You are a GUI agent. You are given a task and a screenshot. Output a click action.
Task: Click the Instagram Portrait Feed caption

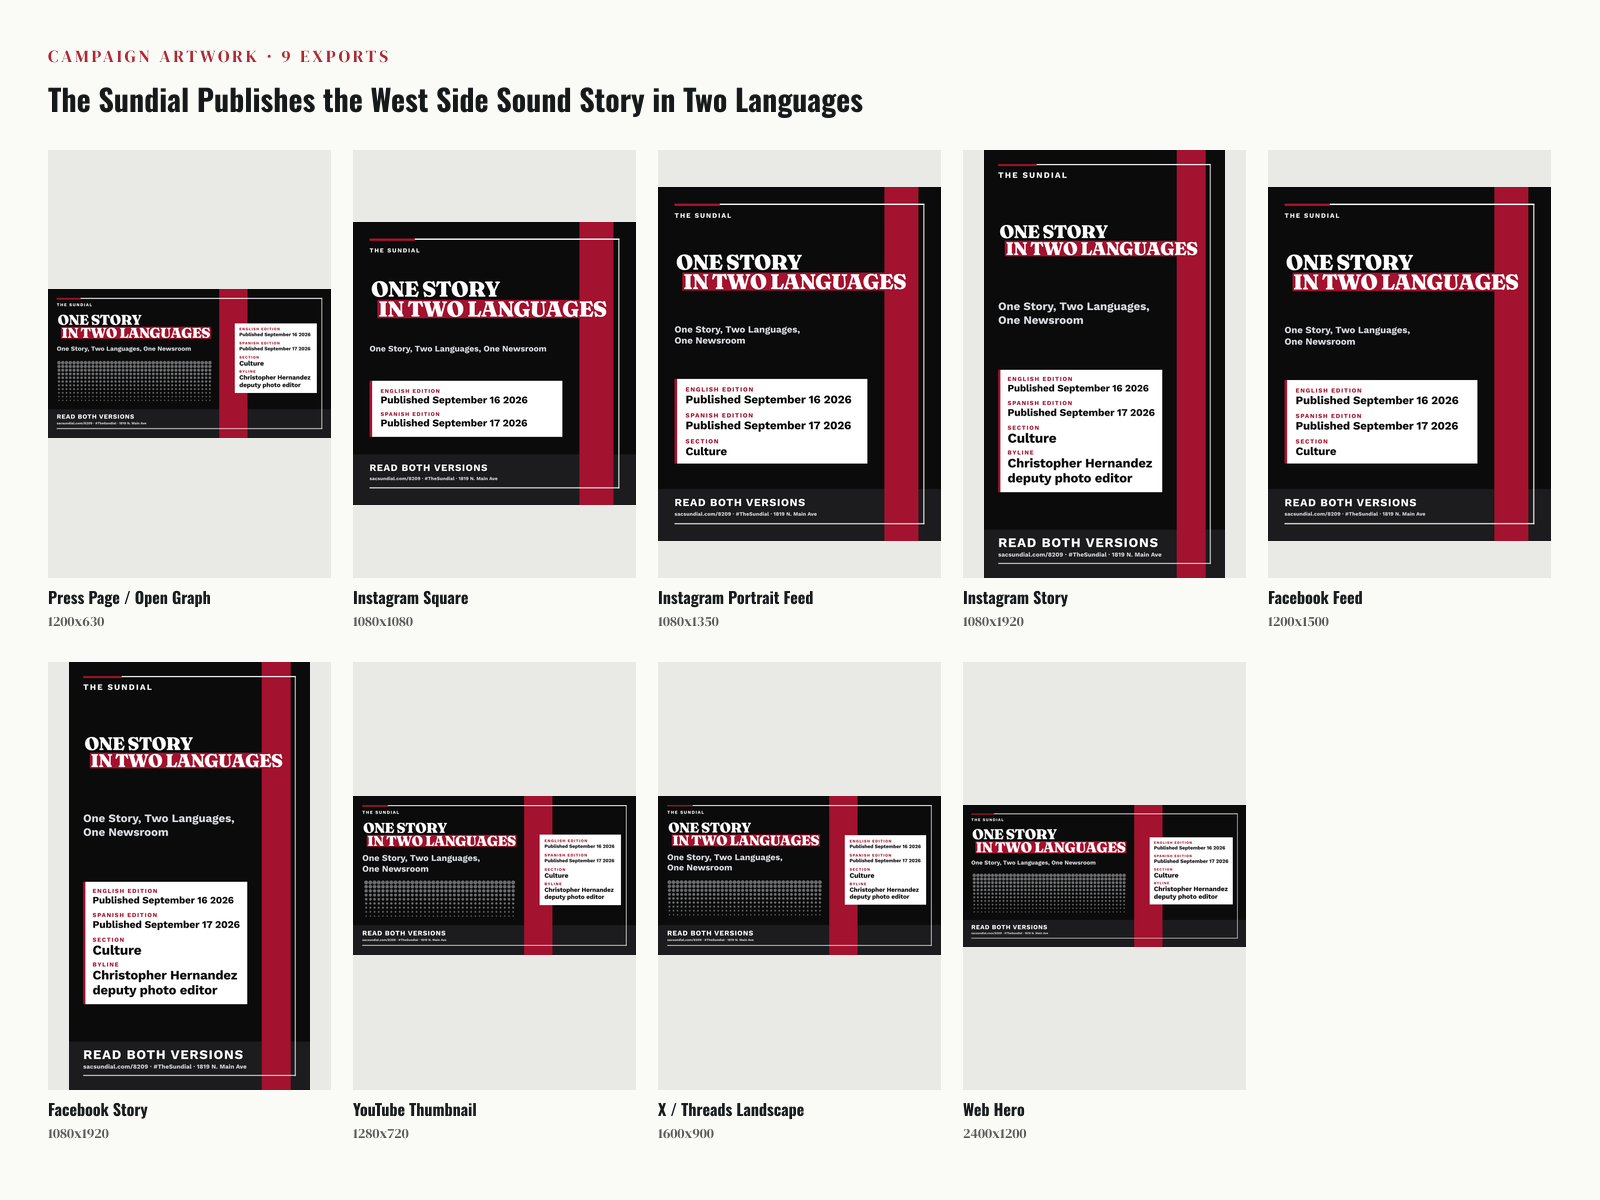[x=735, y=598]
